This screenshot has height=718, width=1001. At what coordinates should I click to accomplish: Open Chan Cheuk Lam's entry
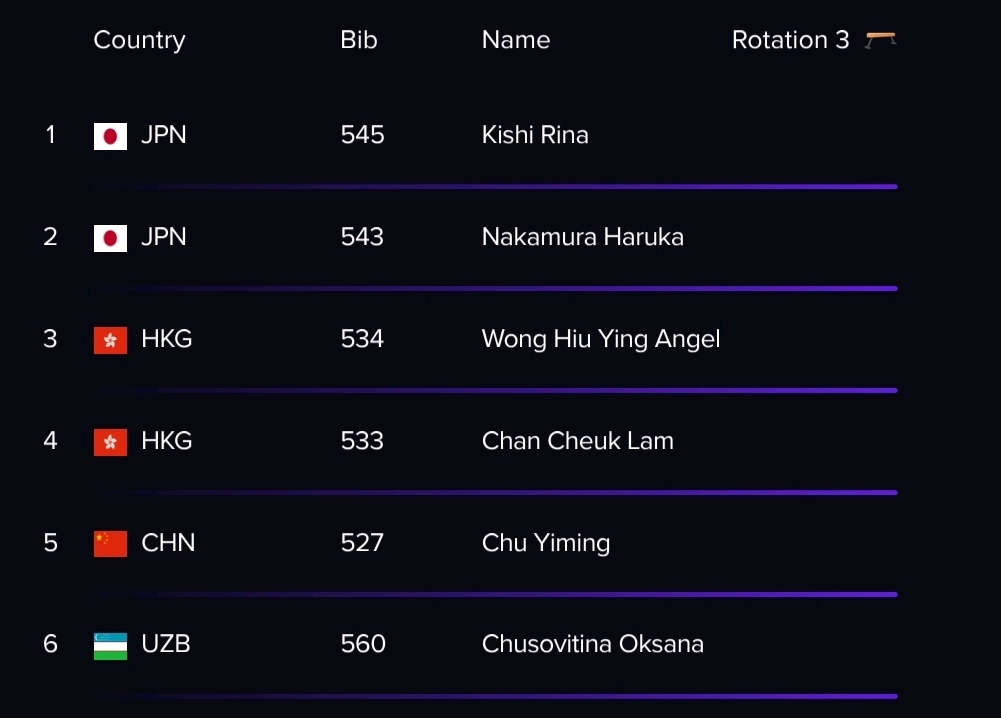(578, 440)
